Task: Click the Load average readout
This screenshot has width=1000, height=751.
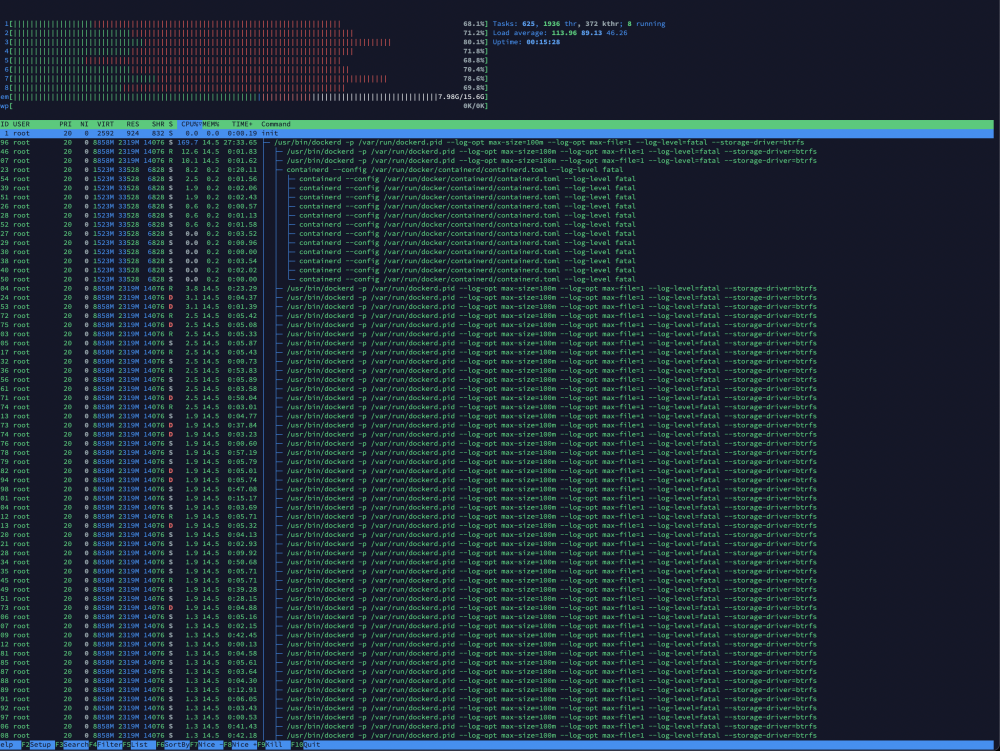Action: 559,33
